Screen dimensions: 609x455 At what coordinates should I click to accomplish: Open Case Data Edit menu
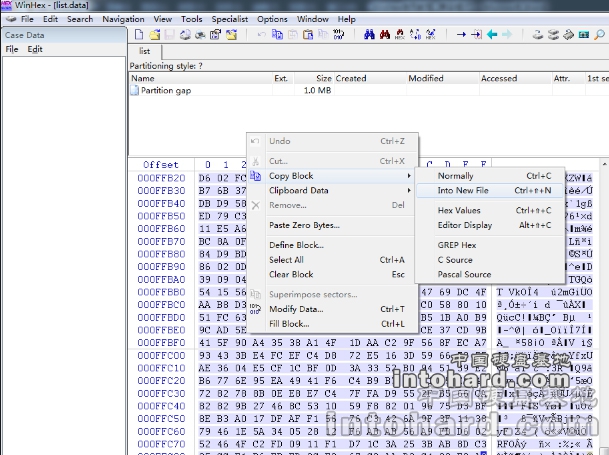35,49
